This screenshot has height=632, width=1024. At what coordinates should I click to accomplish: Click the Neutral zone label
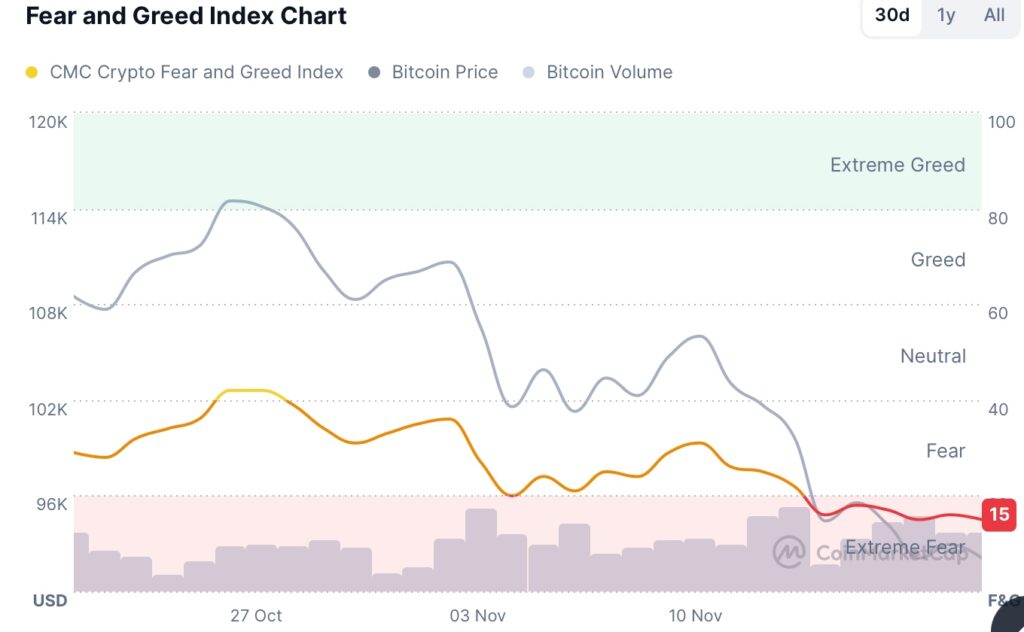[x=932, y=356]
